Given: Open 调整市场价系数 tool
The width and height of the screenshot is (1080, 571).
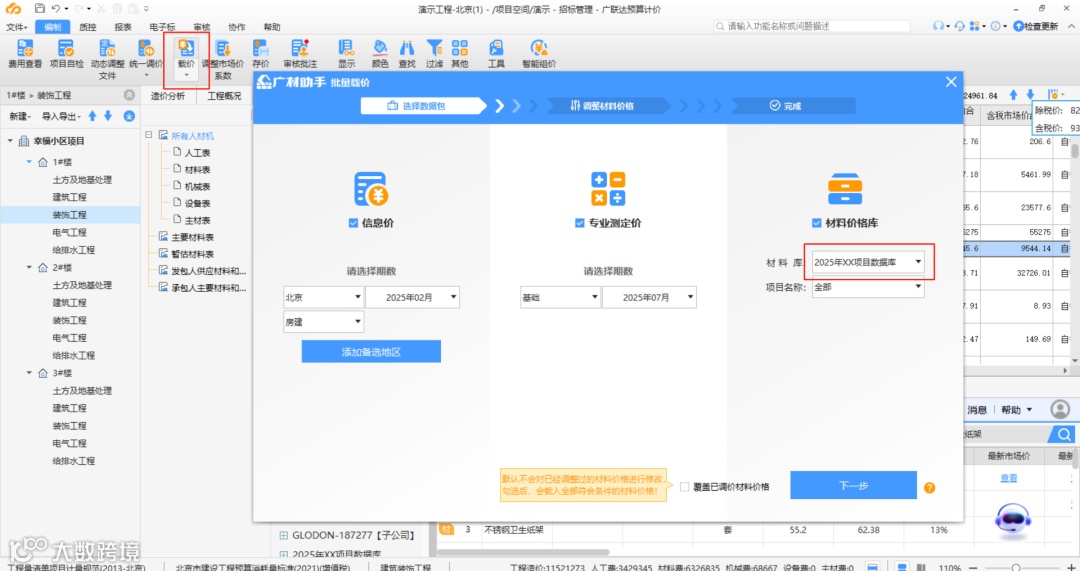Looking at the screenshot, I should pyautogui.click(x=222, y=59).
